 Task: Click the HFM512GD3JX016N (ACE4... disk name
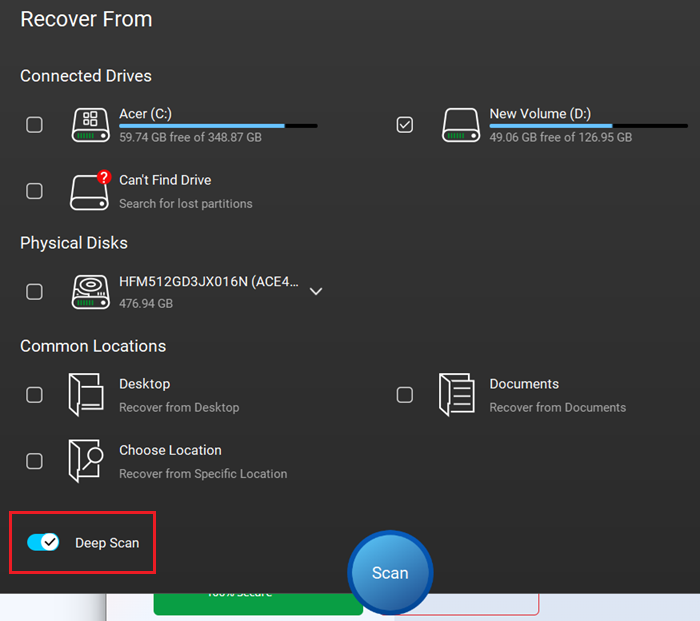click(209, 282)
